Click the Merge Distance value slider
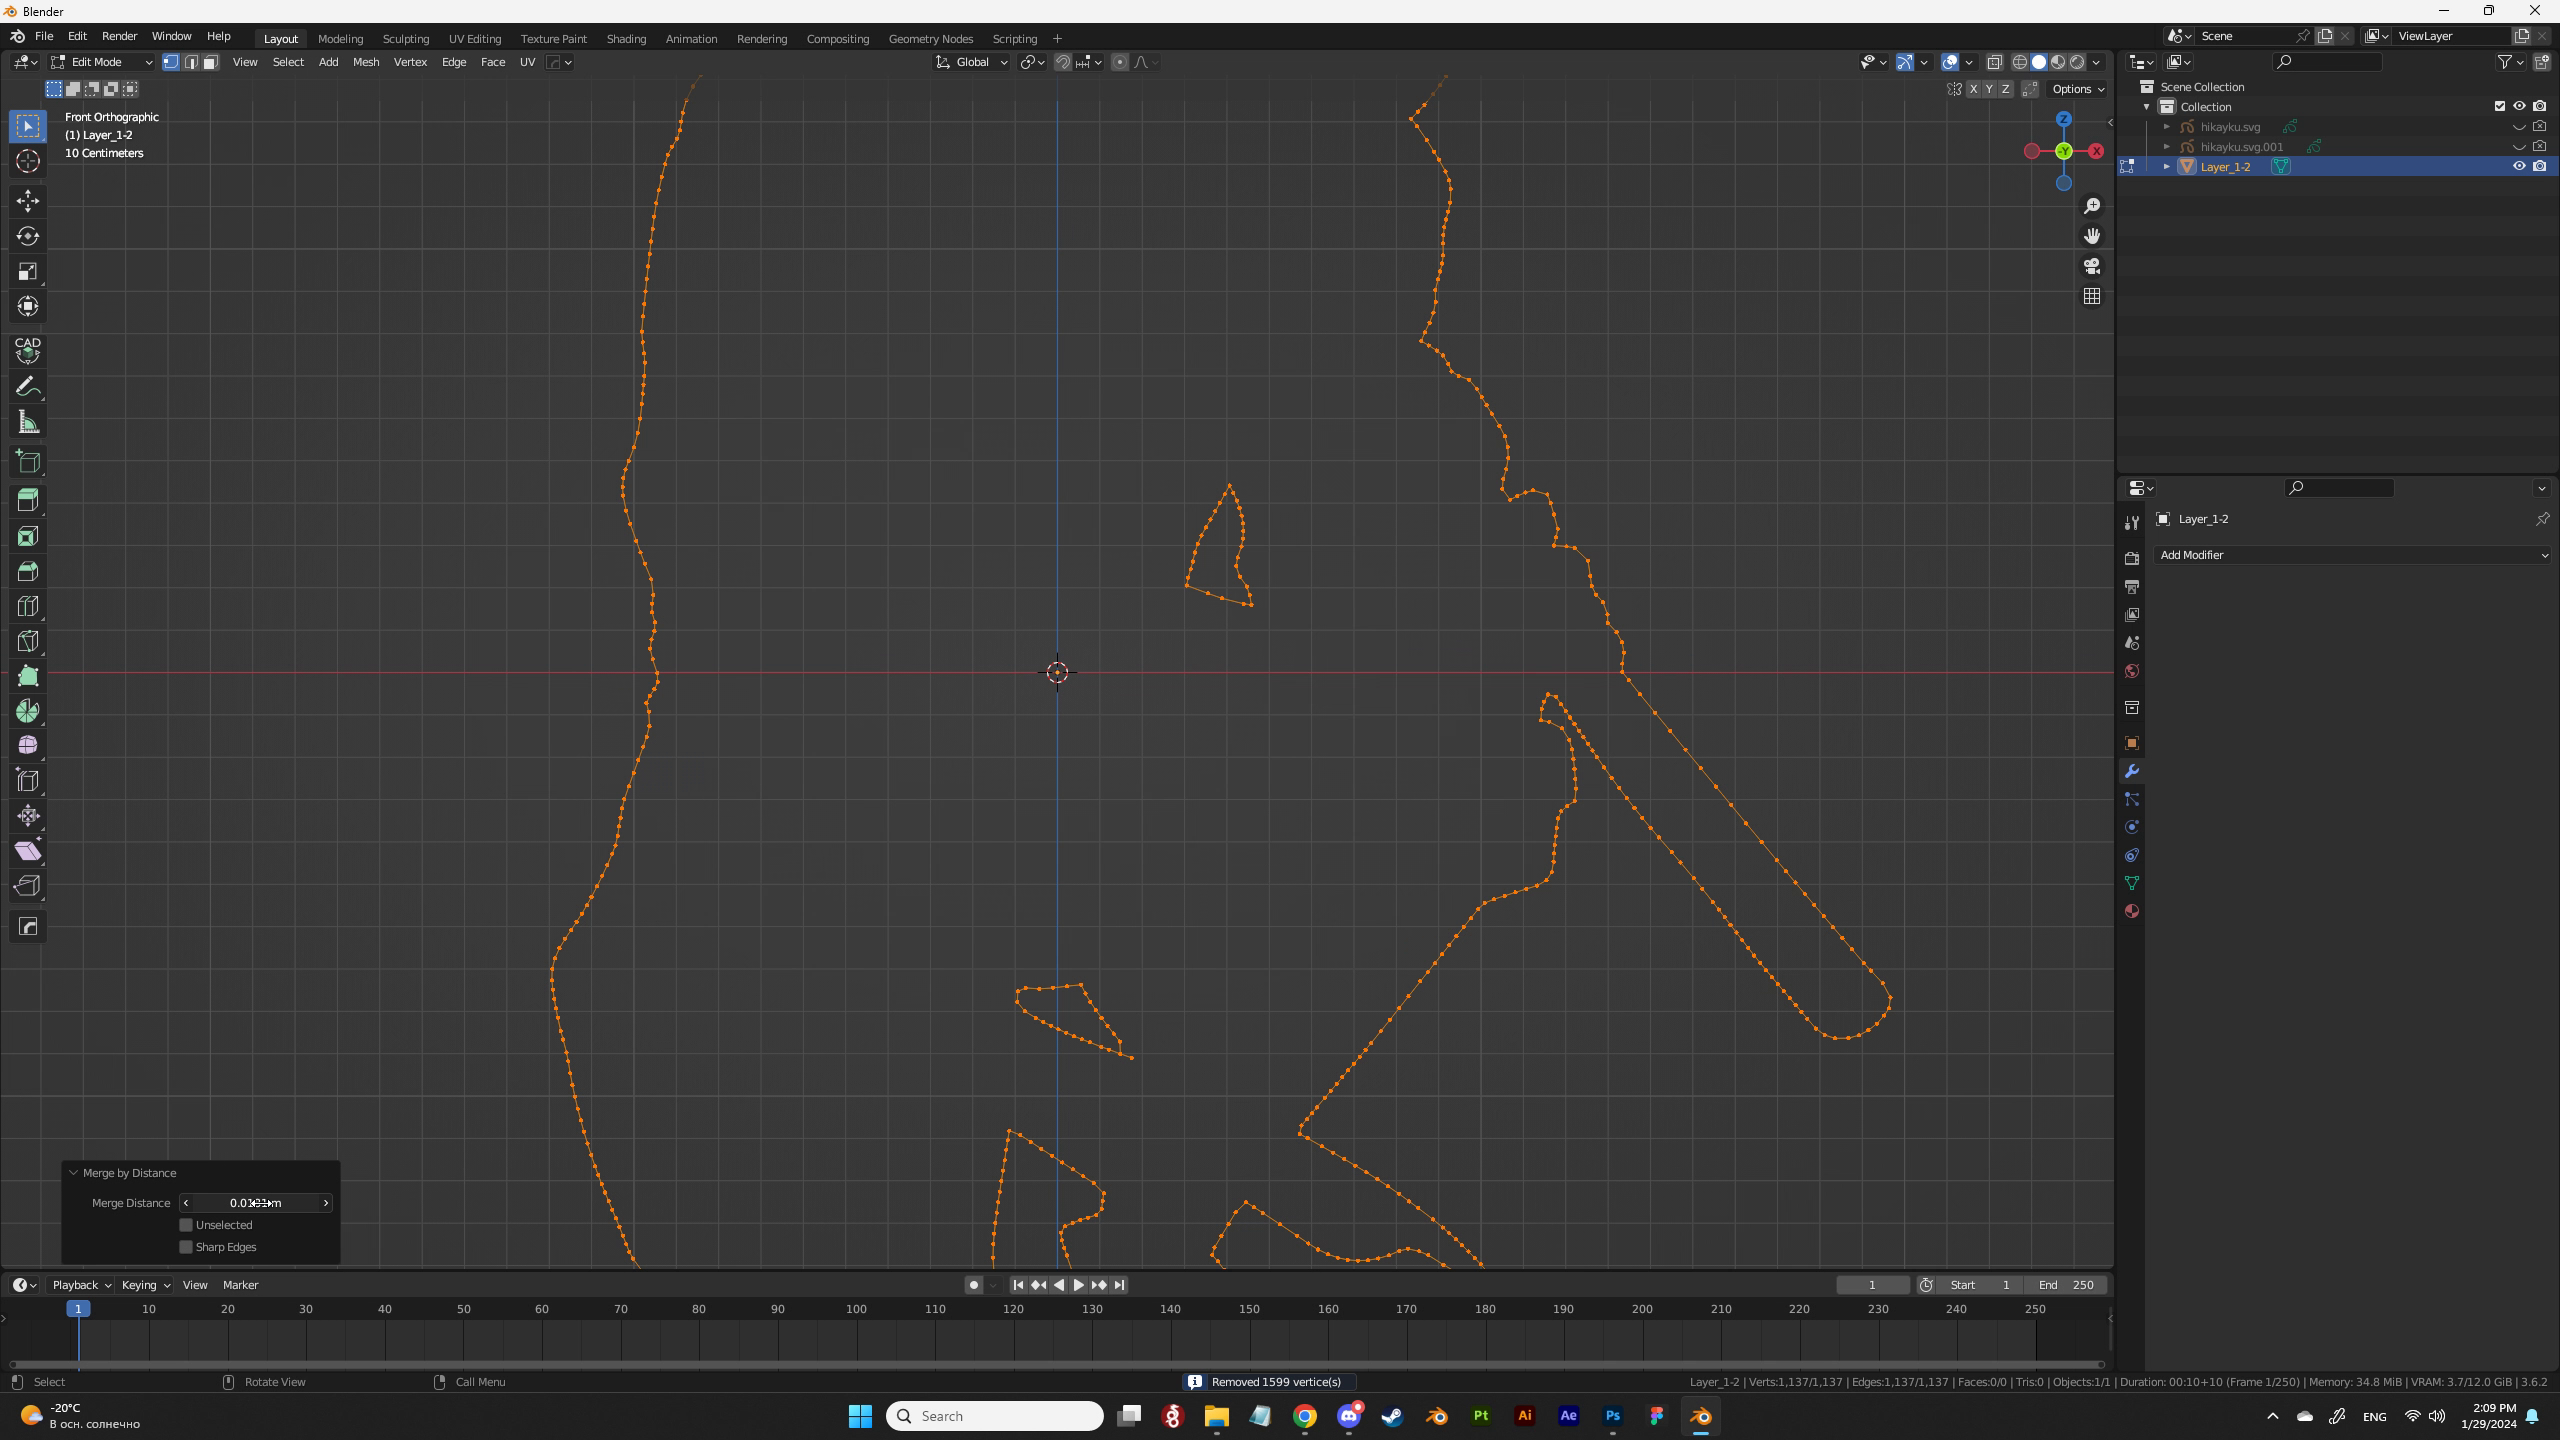This screenshot has height=1440, width=2560. point(255,1203)
